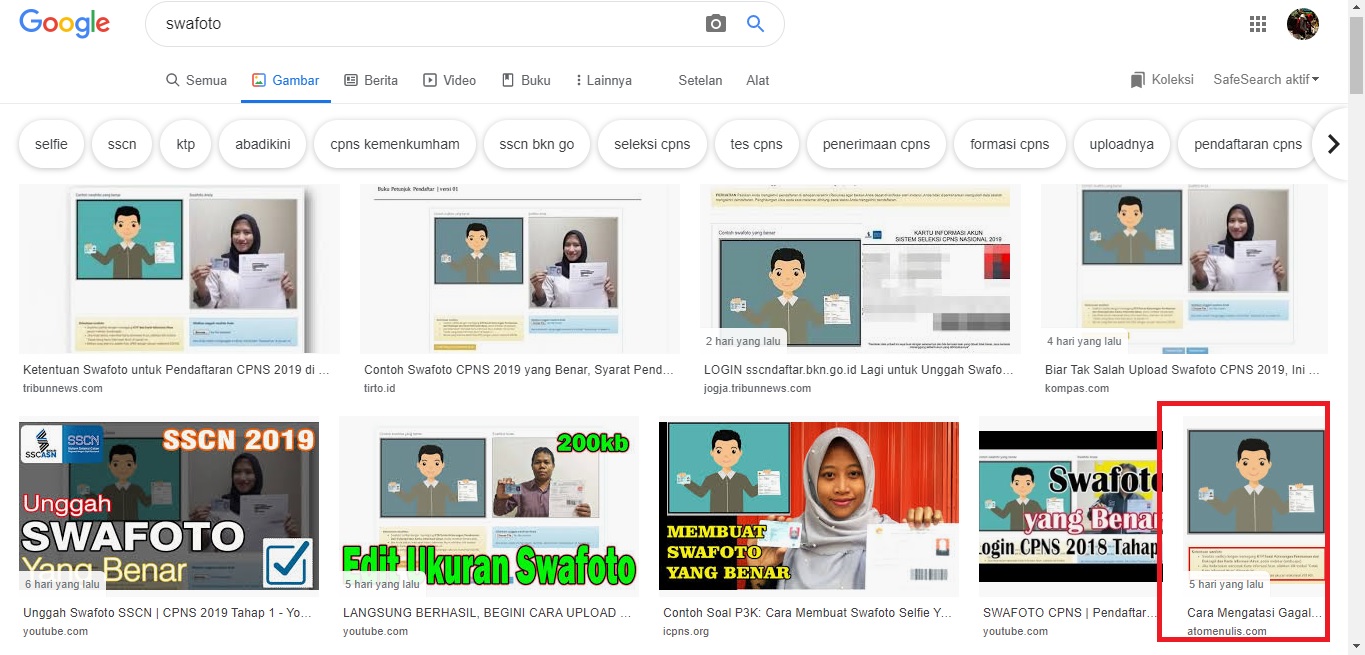Open your Google account profile picture
The width and height of the screenshot is (1365, 655).
pyautogui.click(x=1303, y=22)
